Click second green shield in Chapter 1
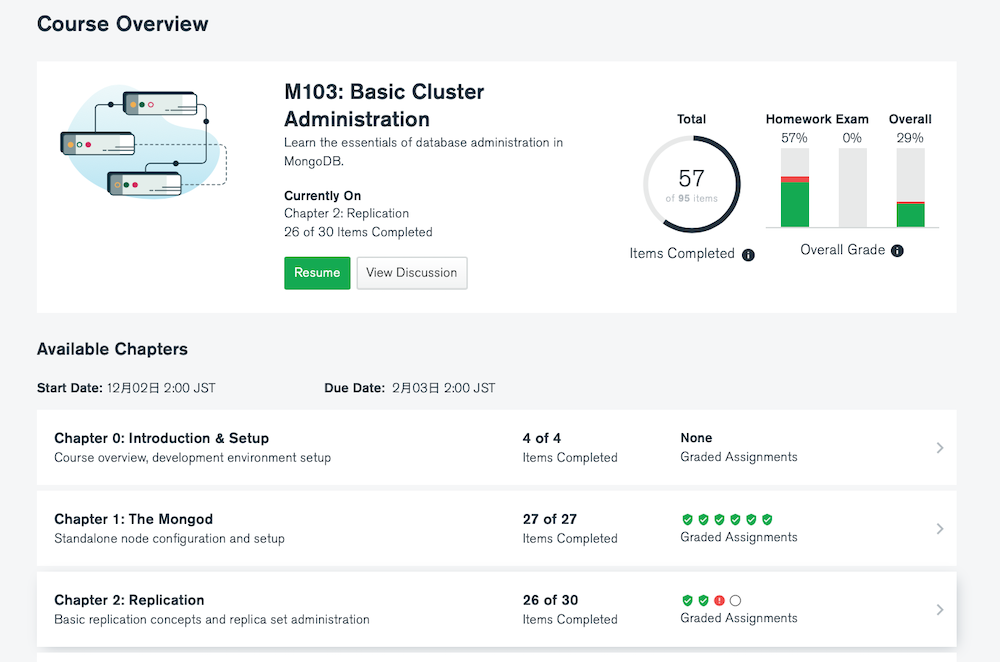This screenshot has height=662, width=1000. pyautogui.click(x=703, y=519)
